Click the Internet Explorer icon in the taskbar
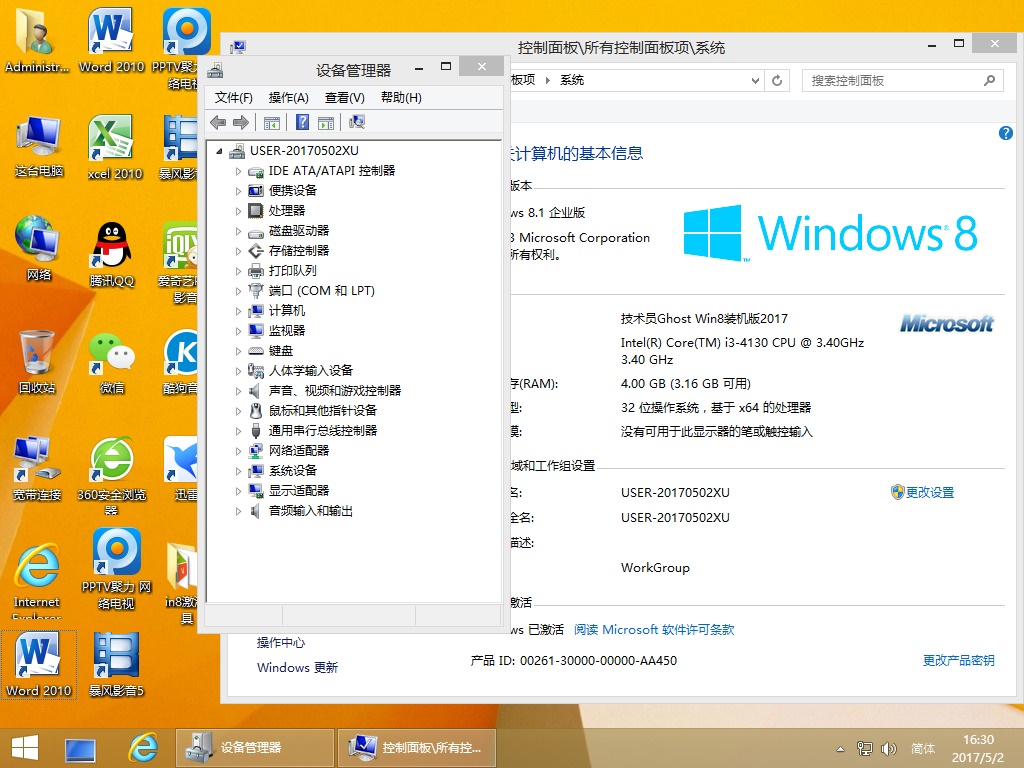Screen dimensions: 1024x768 coord(143,747)
